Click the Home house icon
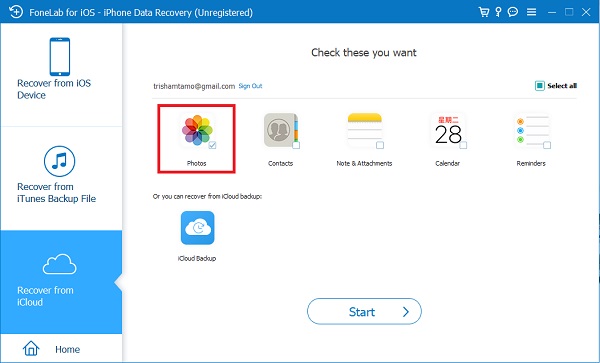Viewport: 600px width, 363px height. coord(31,348)
